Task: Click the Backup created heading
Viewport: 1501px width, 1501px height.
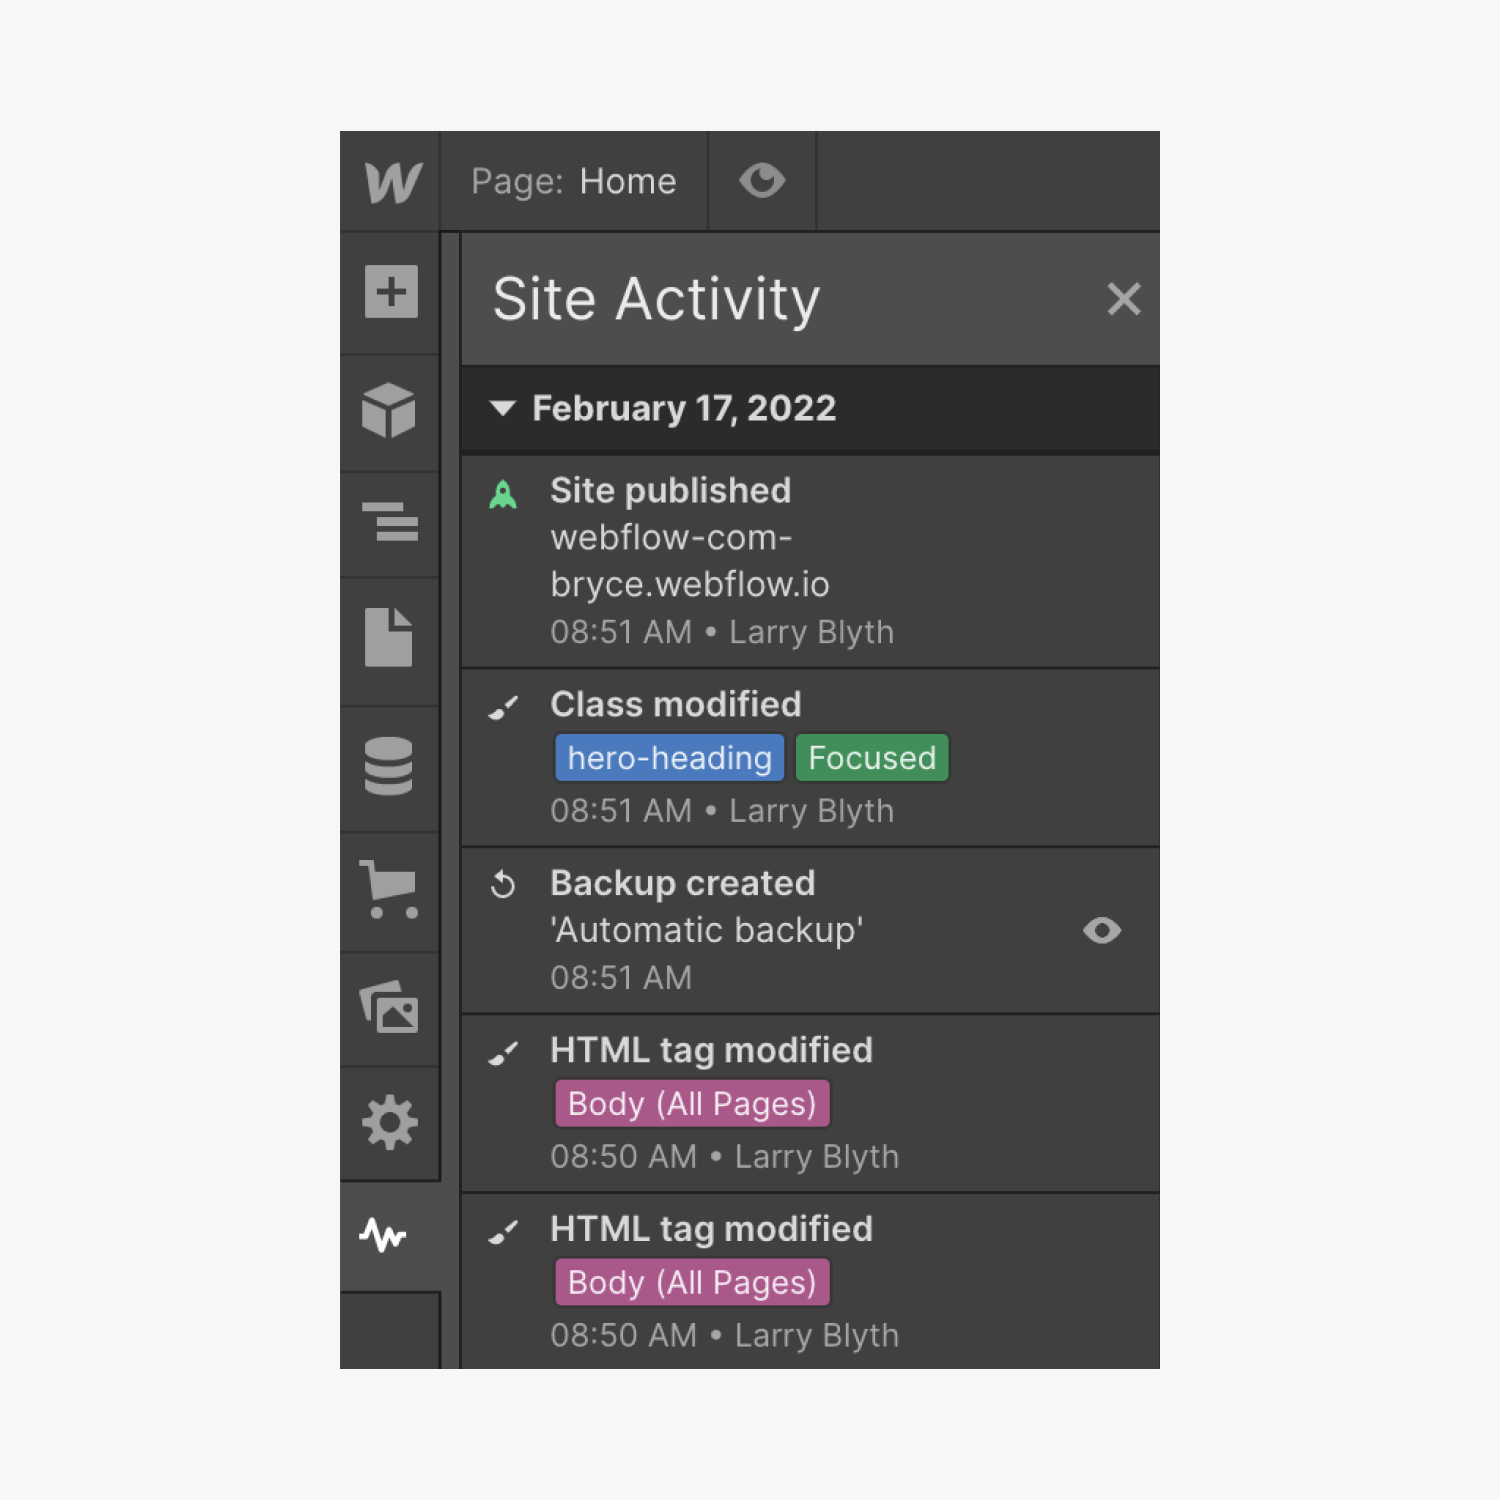Action: pyautogui.click(x=683, y=884)
